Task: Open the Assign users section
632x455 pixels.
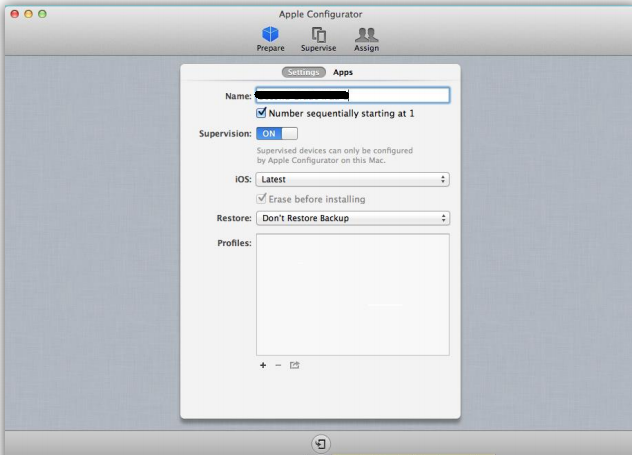Action: click(366, 39)
